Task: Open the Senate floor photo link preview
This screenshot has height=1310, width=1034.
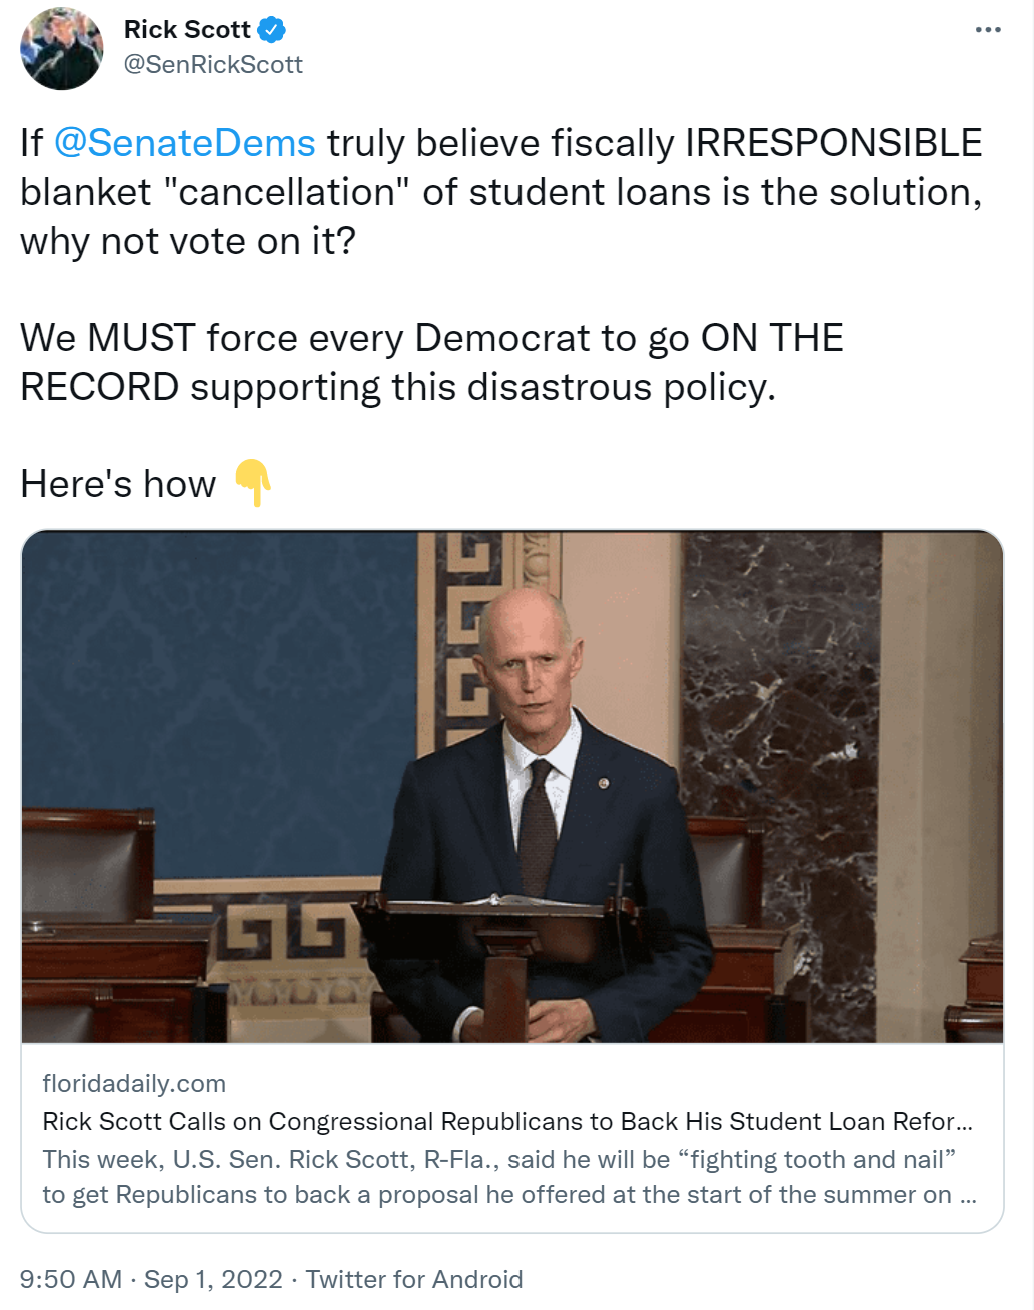Action: click(512, 787)
